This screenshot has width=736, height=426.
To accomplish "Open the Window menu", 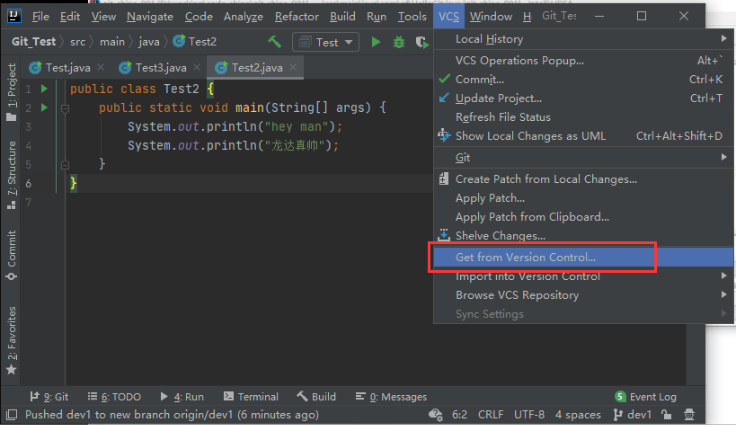I will click(x=491, y=16).
